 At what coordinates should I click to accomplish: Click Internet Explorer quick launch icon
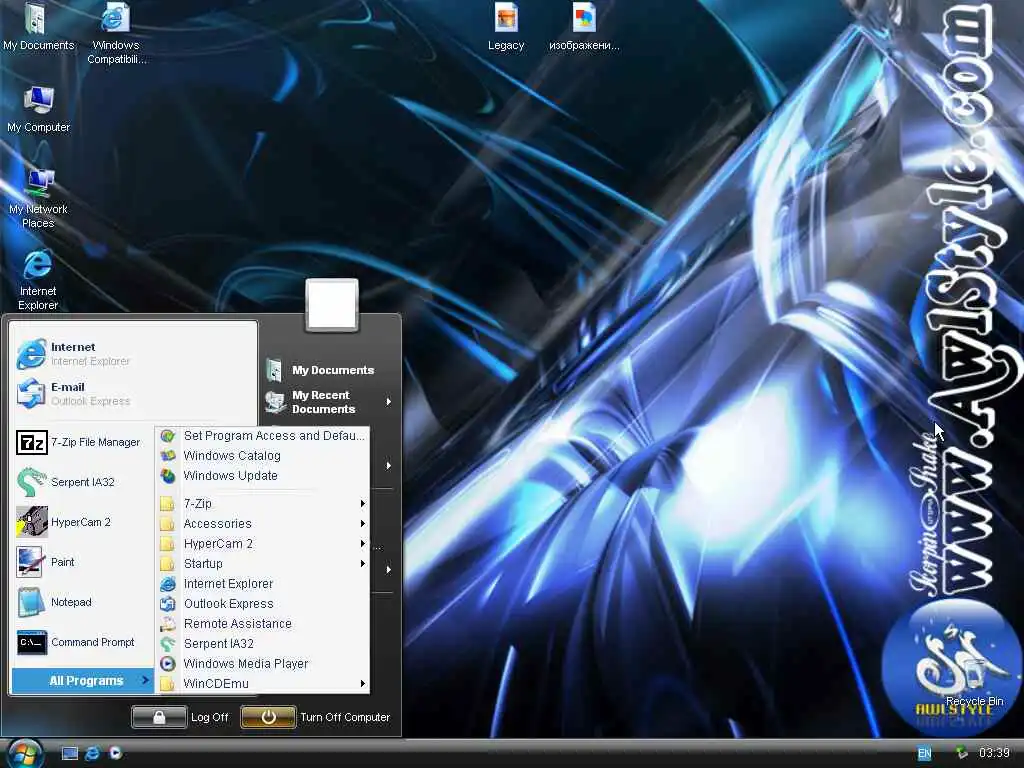[x=93, y=753]
